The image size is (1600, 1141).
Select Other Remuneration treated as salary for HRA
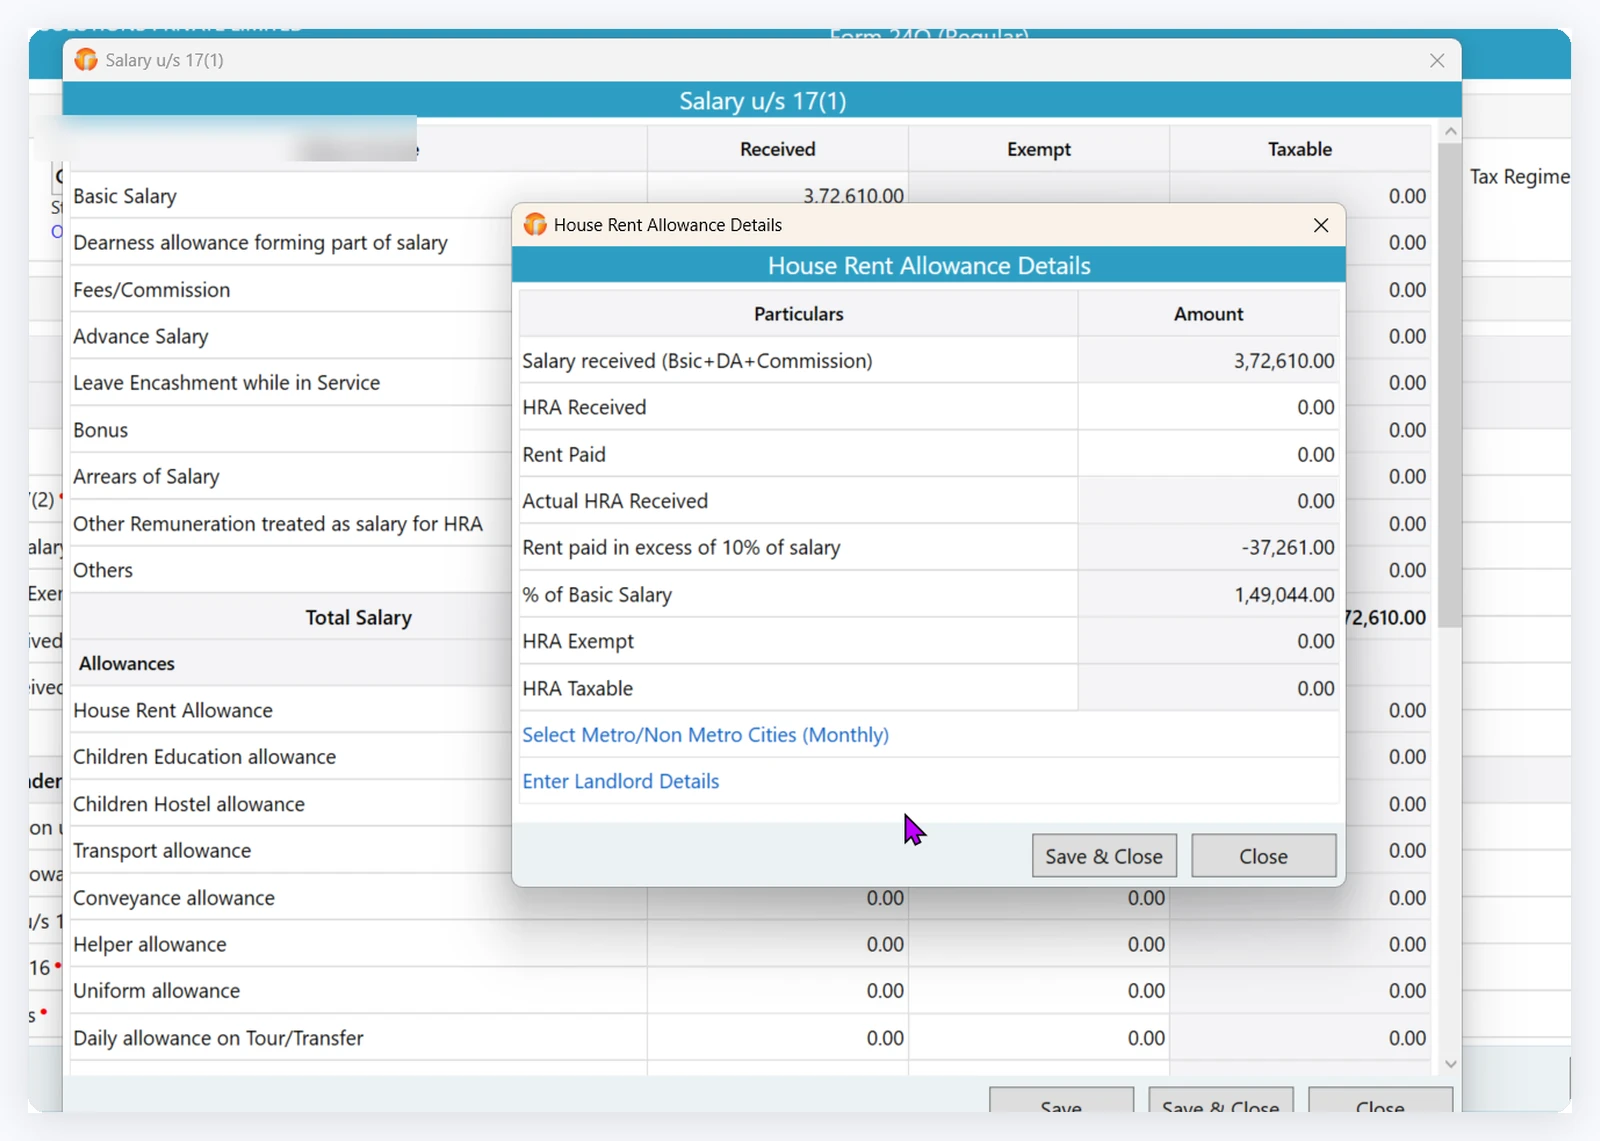[278, 524]
